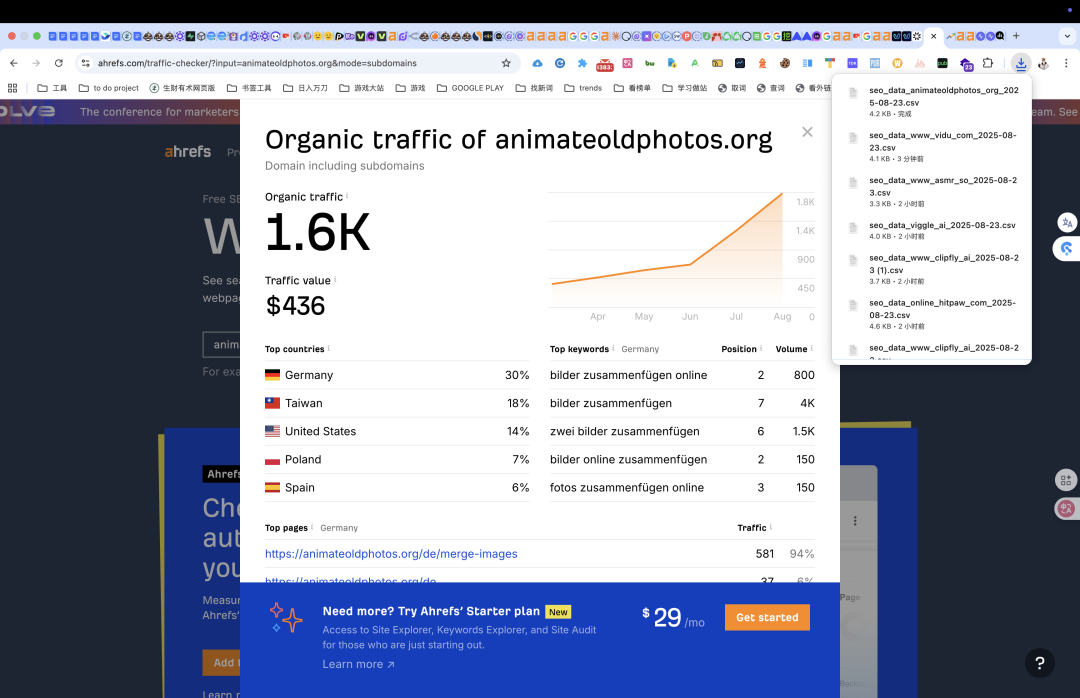Open the round question-mark help button
This screenshot has height=698, width=1080.
pyautogui.click(x=1039, y=663)
